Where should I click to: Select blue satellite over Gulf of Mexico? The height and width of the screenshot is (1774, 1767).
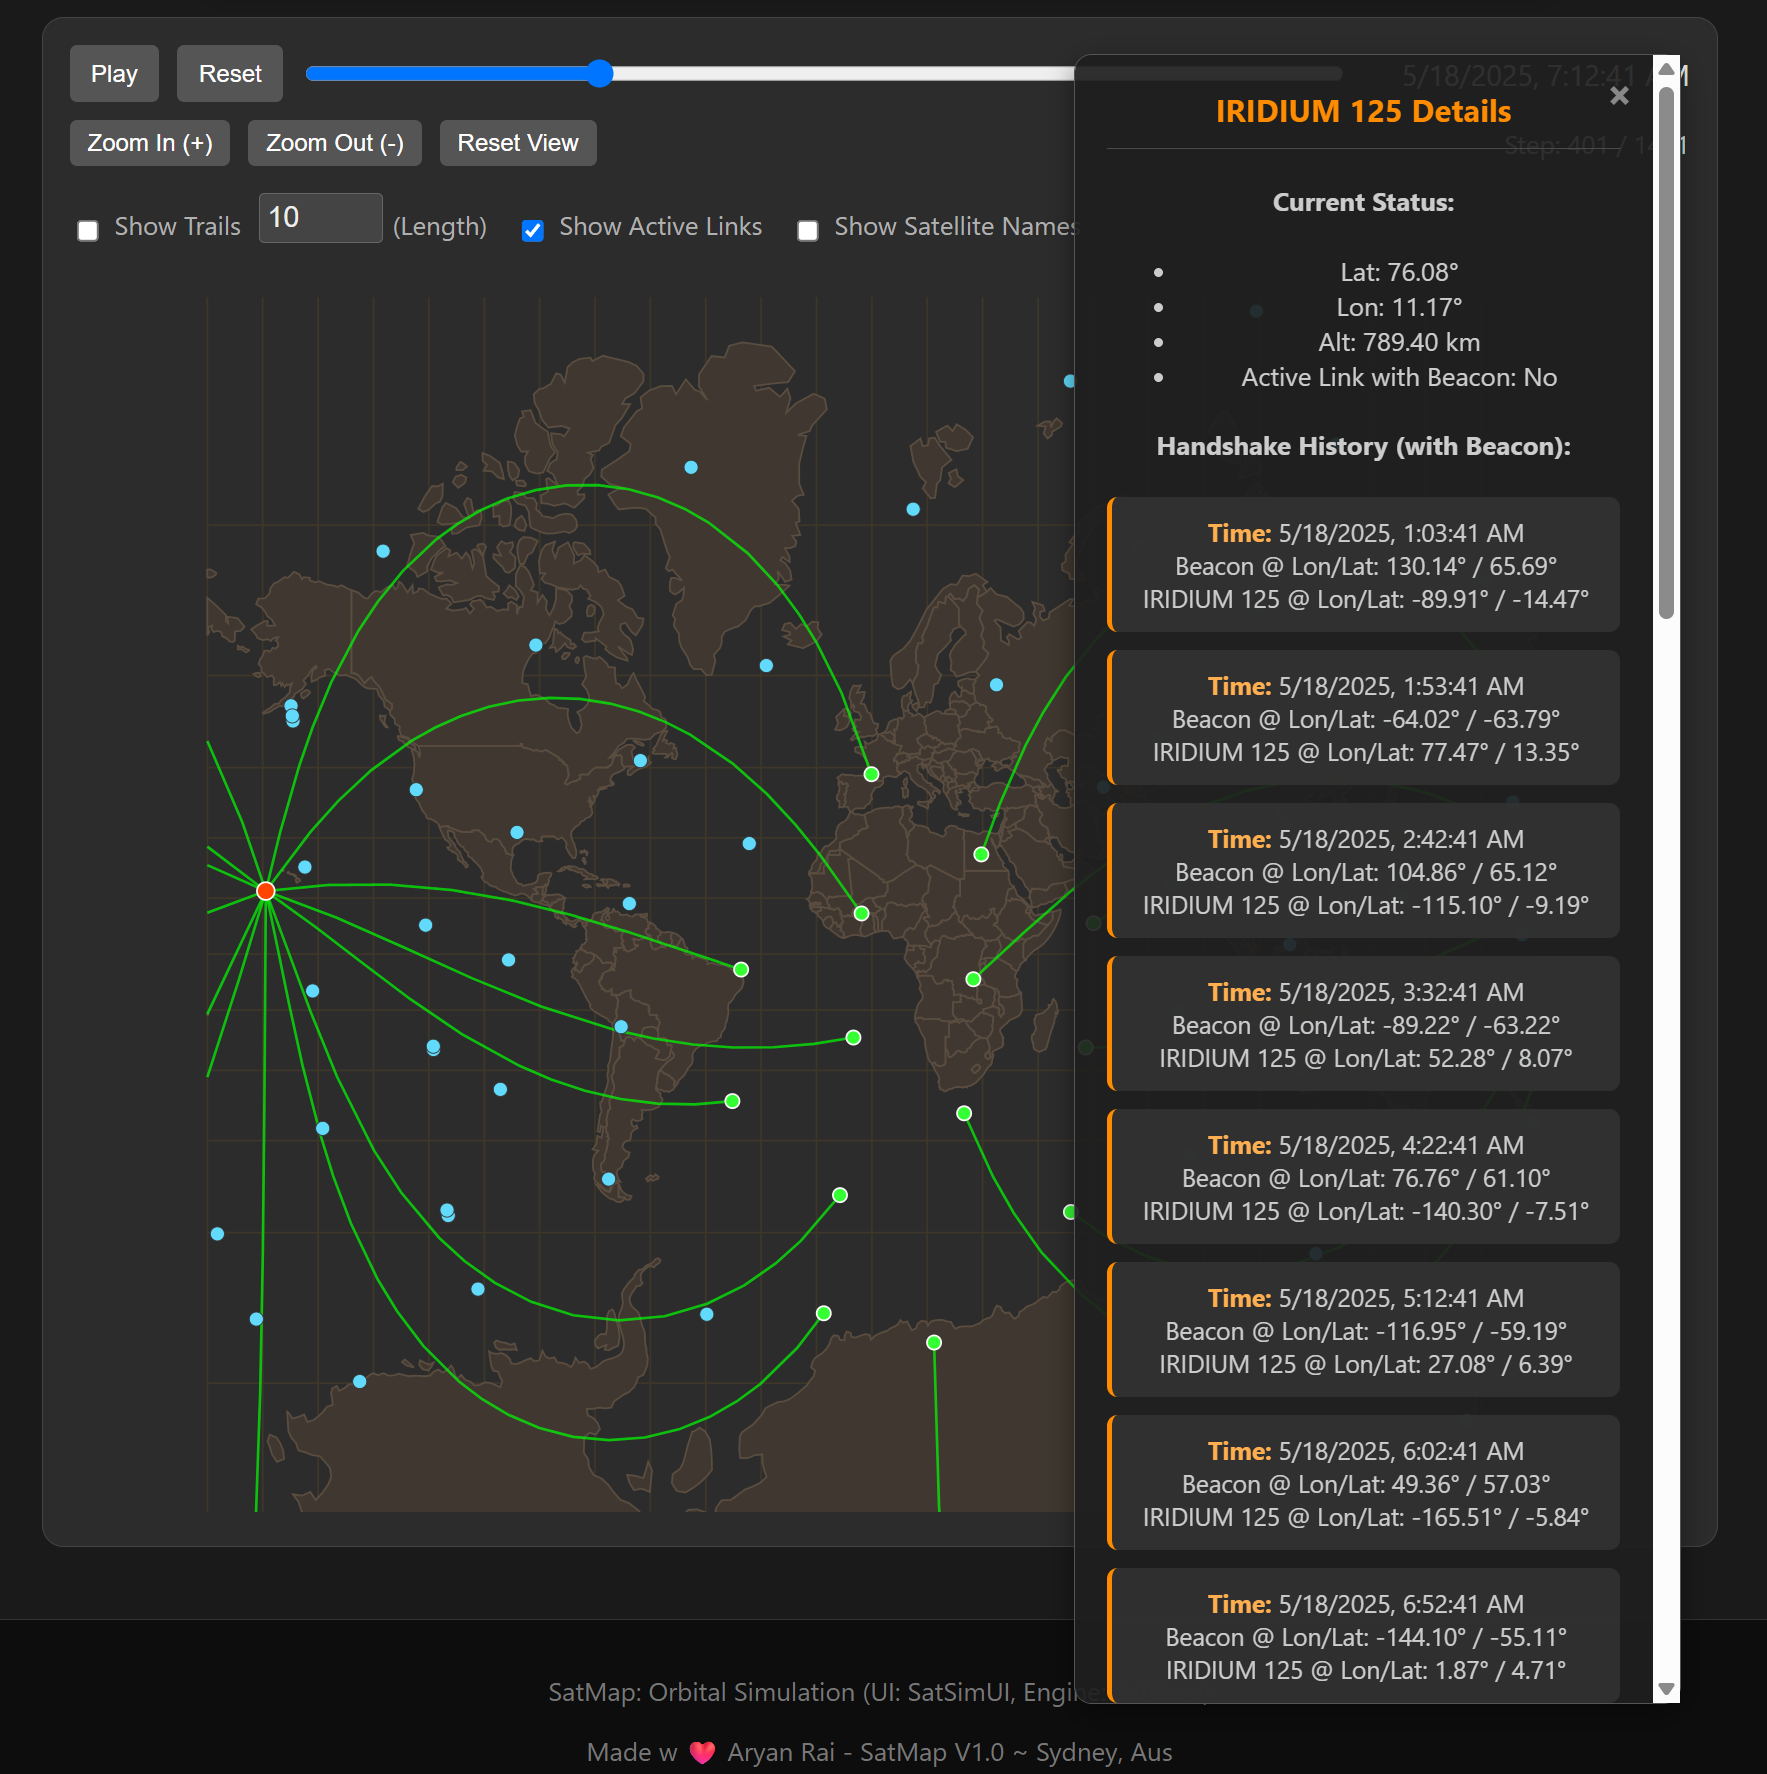pyautogui.click(x=517, y=832)
